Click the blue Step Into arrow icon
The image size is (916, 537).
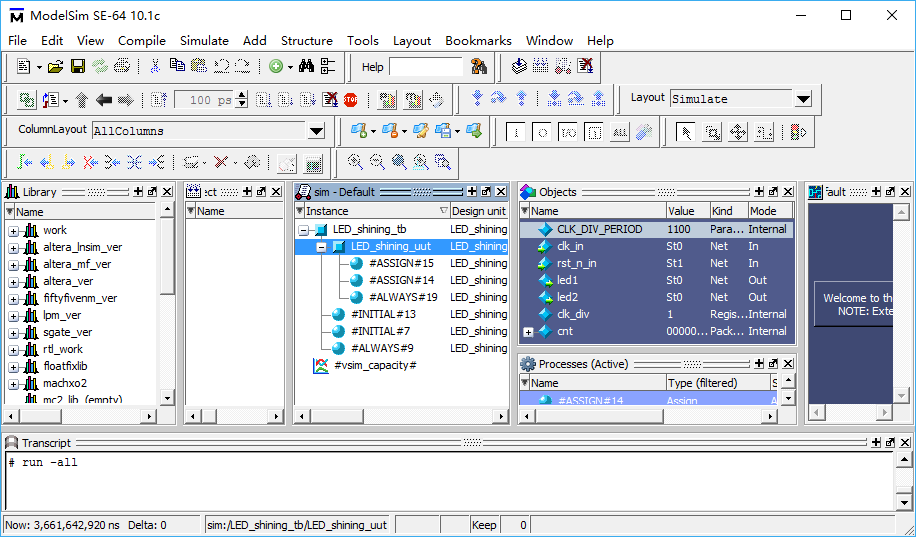point(477,98)
